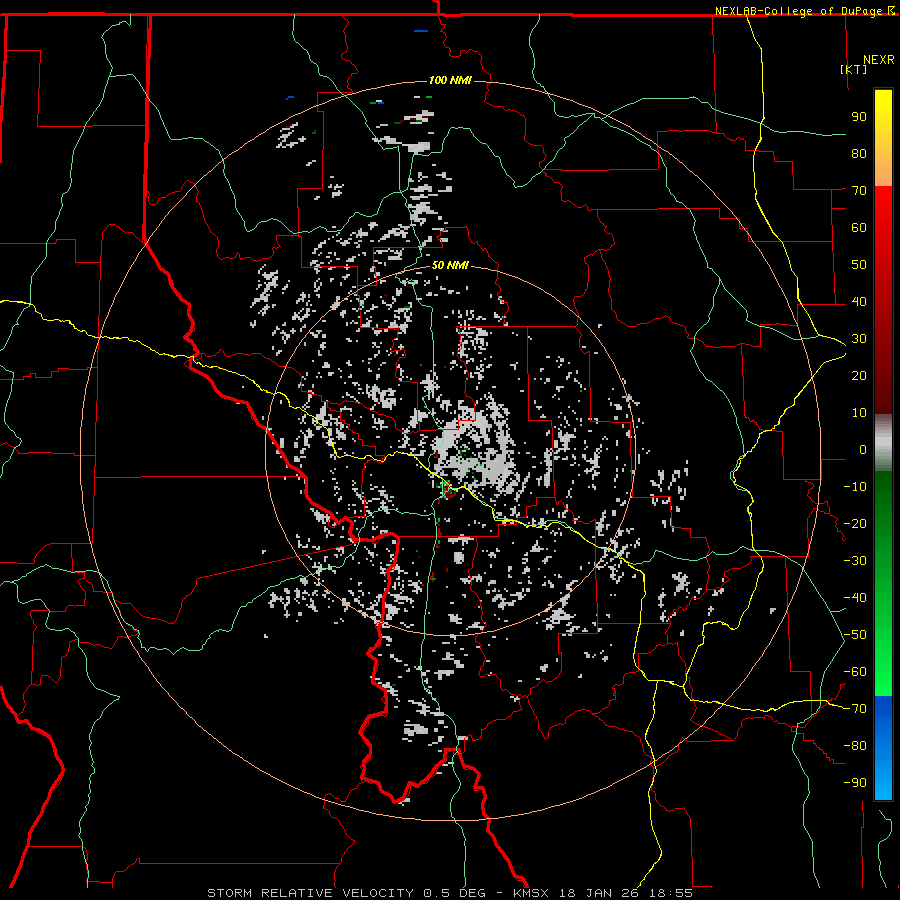This screenshot has height=900, width=900.
Task: Click the 30 value on velocity scale
Action: coord(859,339)
